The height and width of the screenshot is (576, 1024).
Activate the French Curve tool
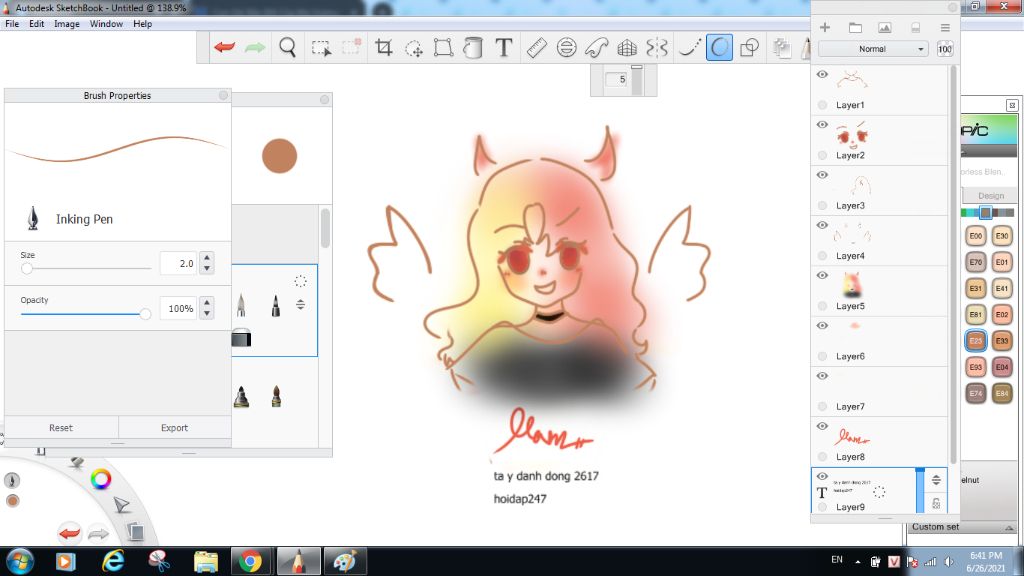(596, 47)
